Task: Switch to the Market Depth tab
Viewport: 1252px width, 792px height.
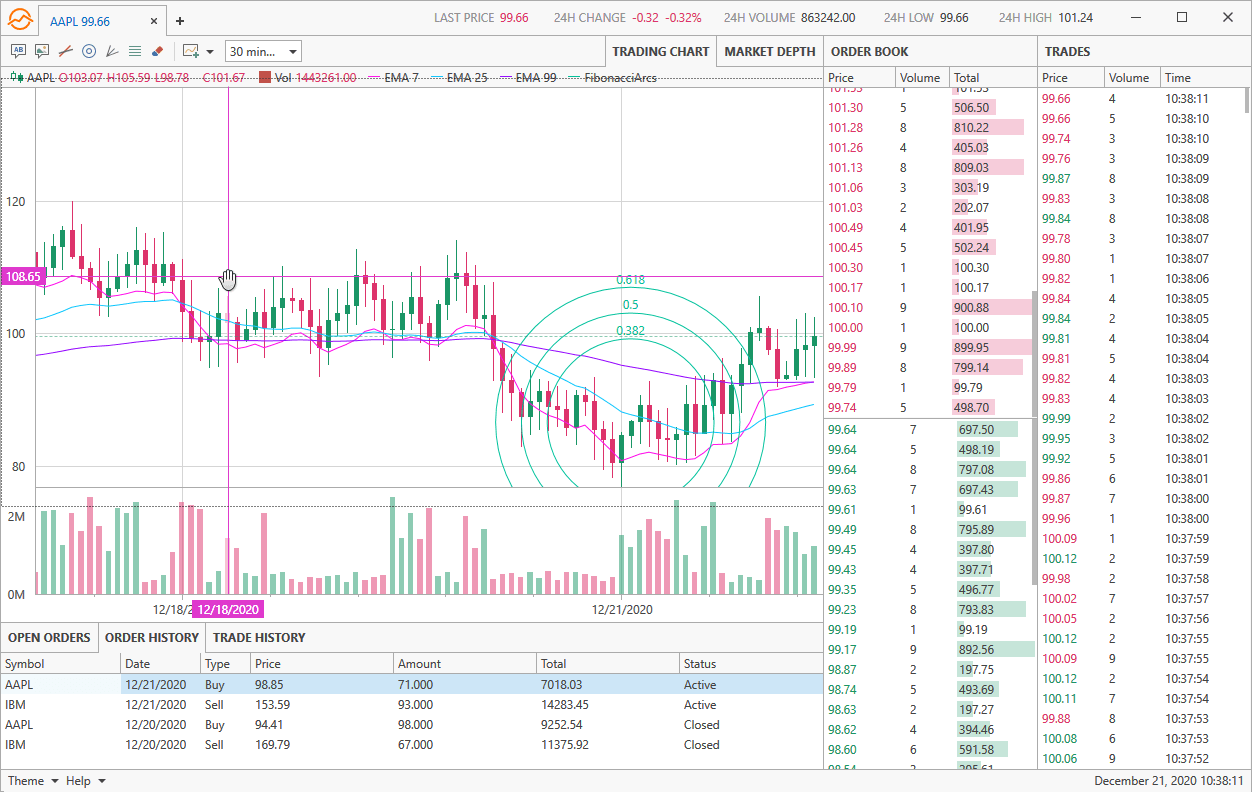Action: [x=770, y=51]
